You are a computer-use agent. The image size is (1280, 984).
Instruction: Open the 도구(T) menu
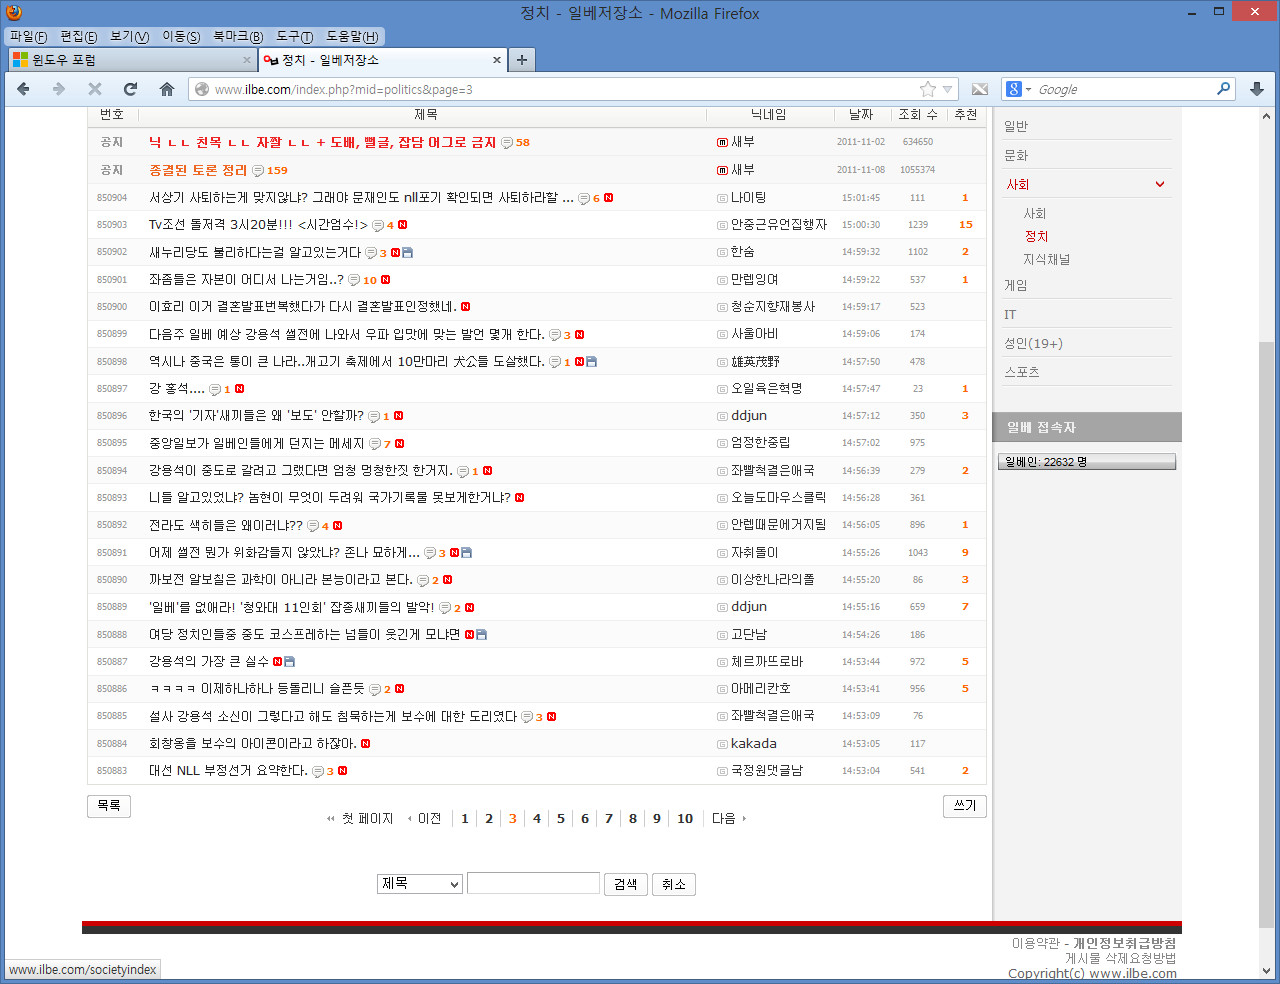tap(294, 36)
